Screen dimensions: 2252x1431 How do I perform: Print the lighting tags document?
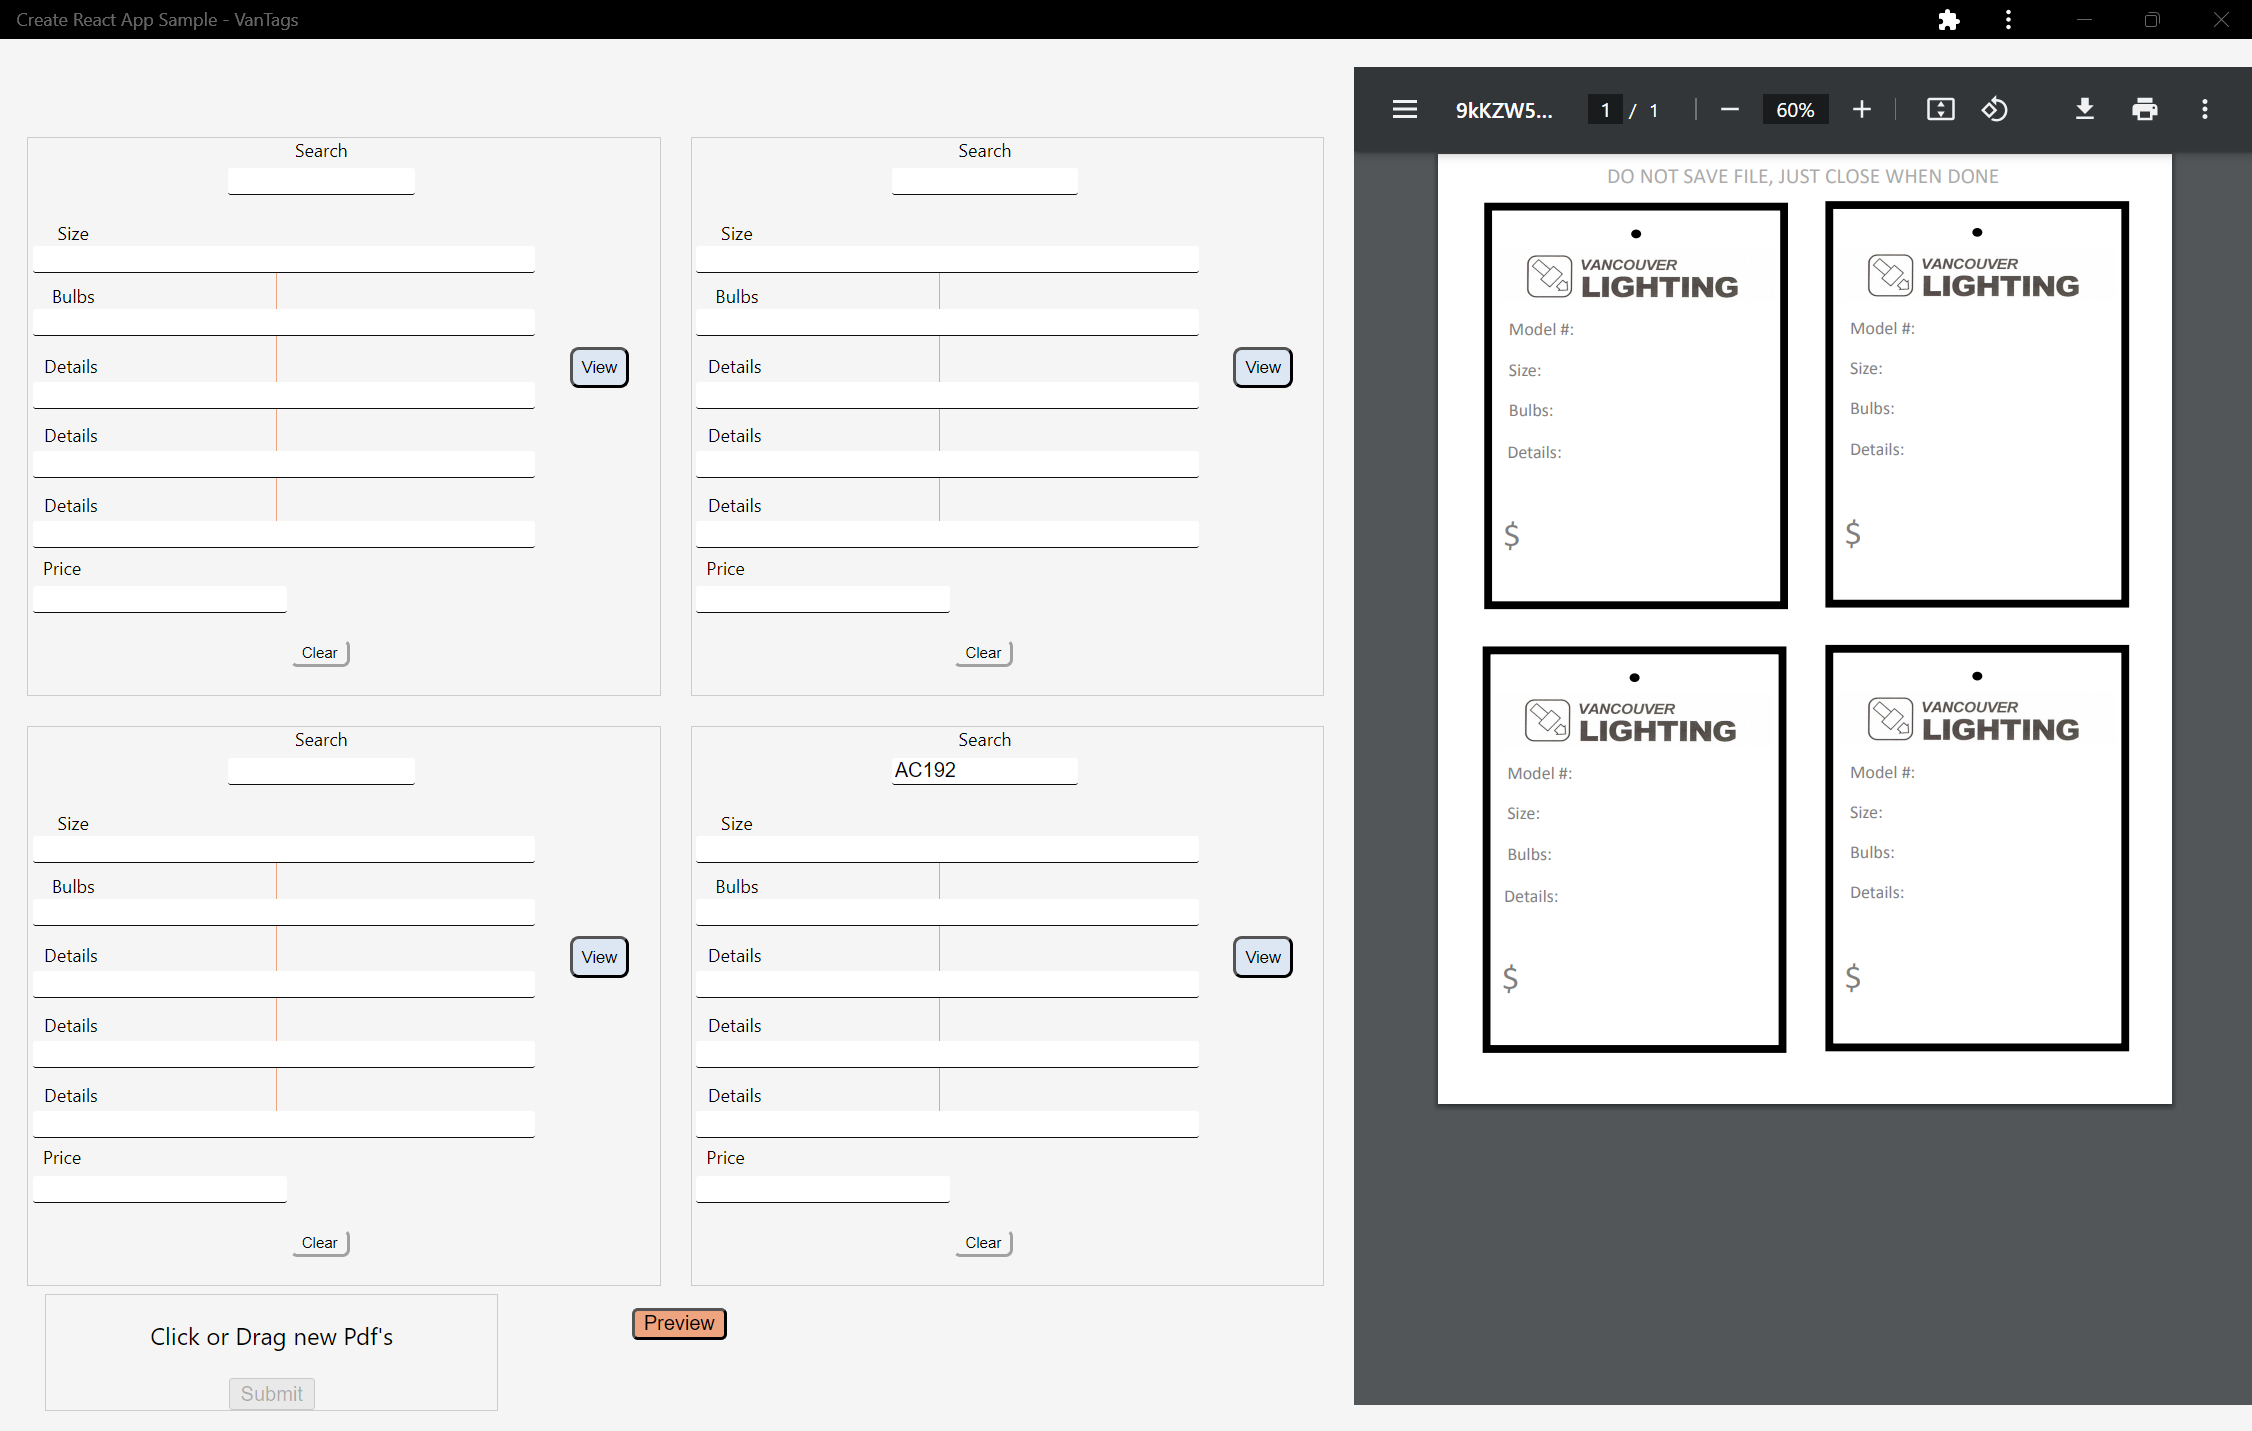(2146, 109)
